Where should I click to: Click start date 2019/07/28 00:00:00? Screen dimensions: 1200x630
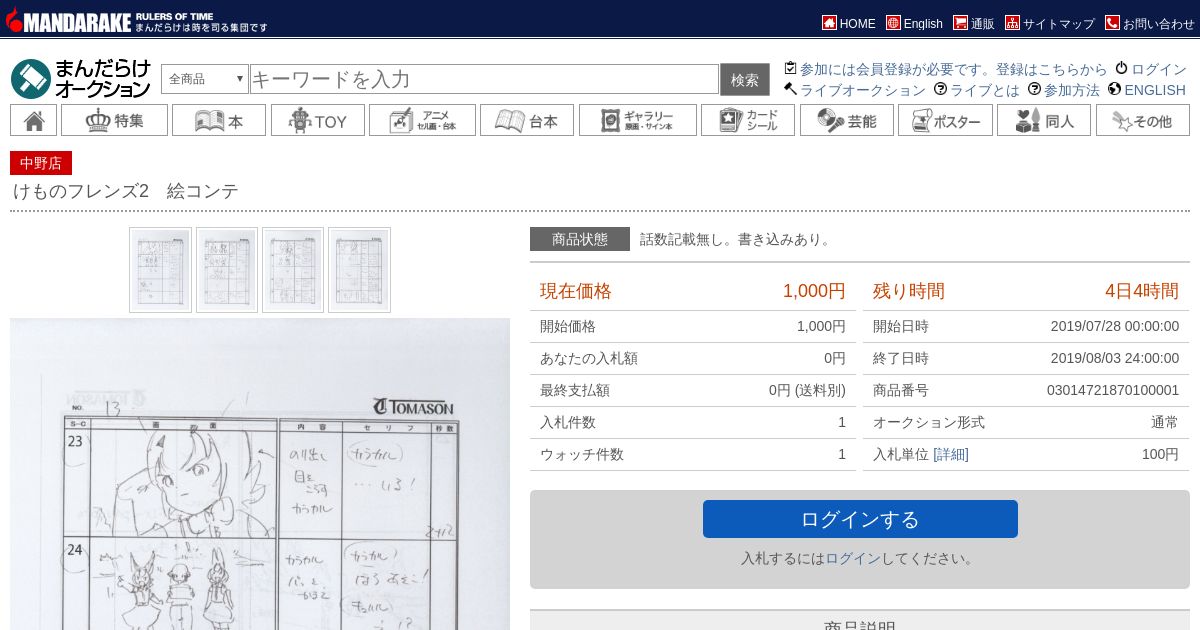click(x=1115, y=326)
